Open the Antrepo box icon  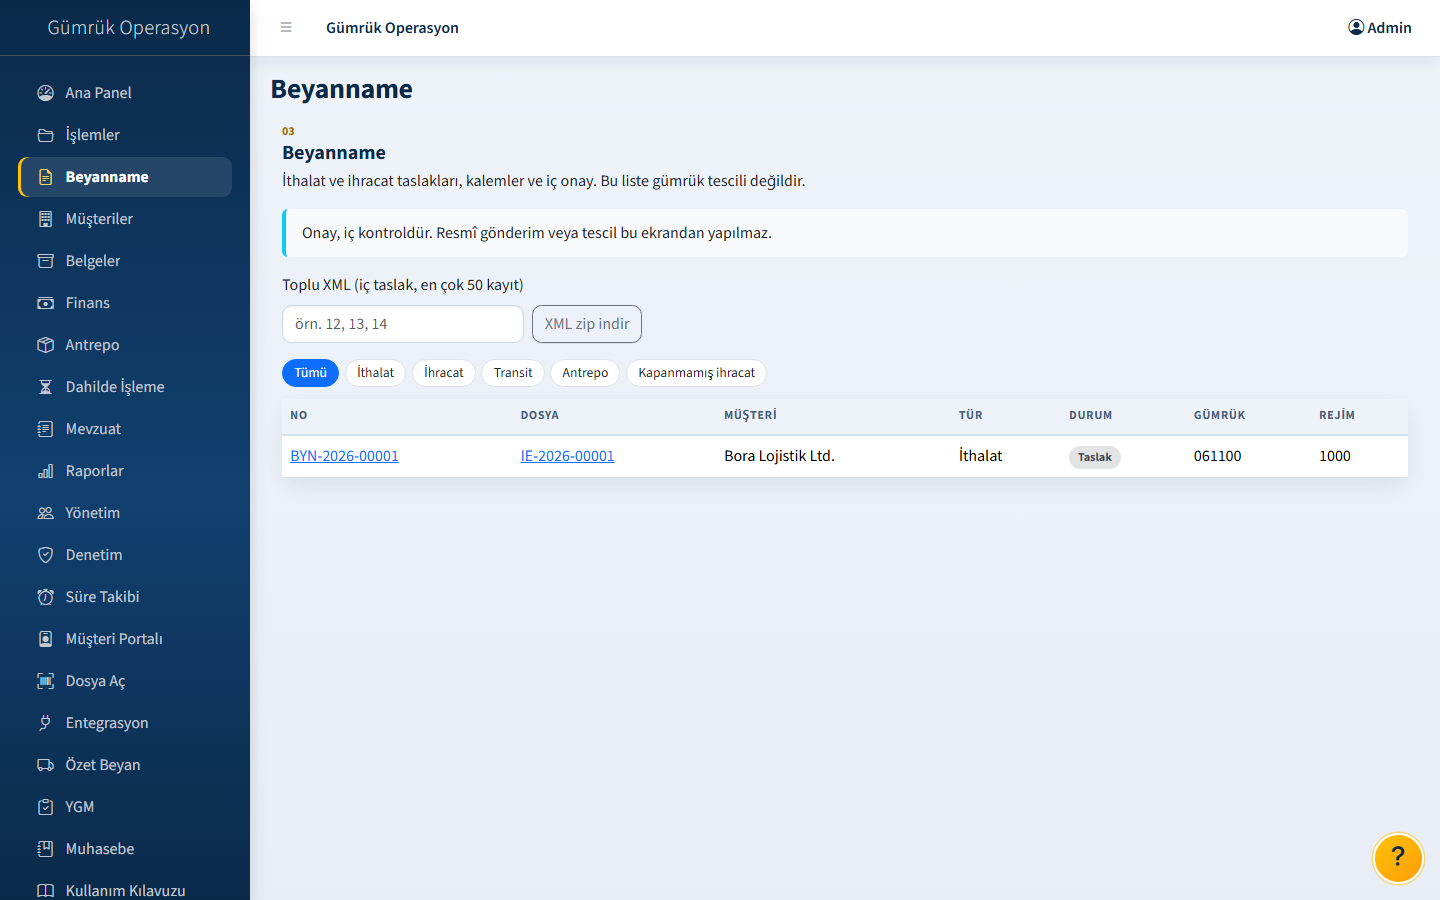[x=45, y=345]
